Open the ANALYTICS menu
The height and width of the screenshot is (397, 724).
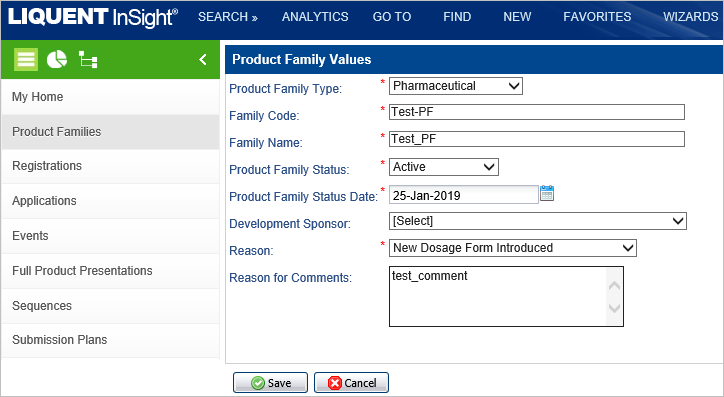point(315,17)
